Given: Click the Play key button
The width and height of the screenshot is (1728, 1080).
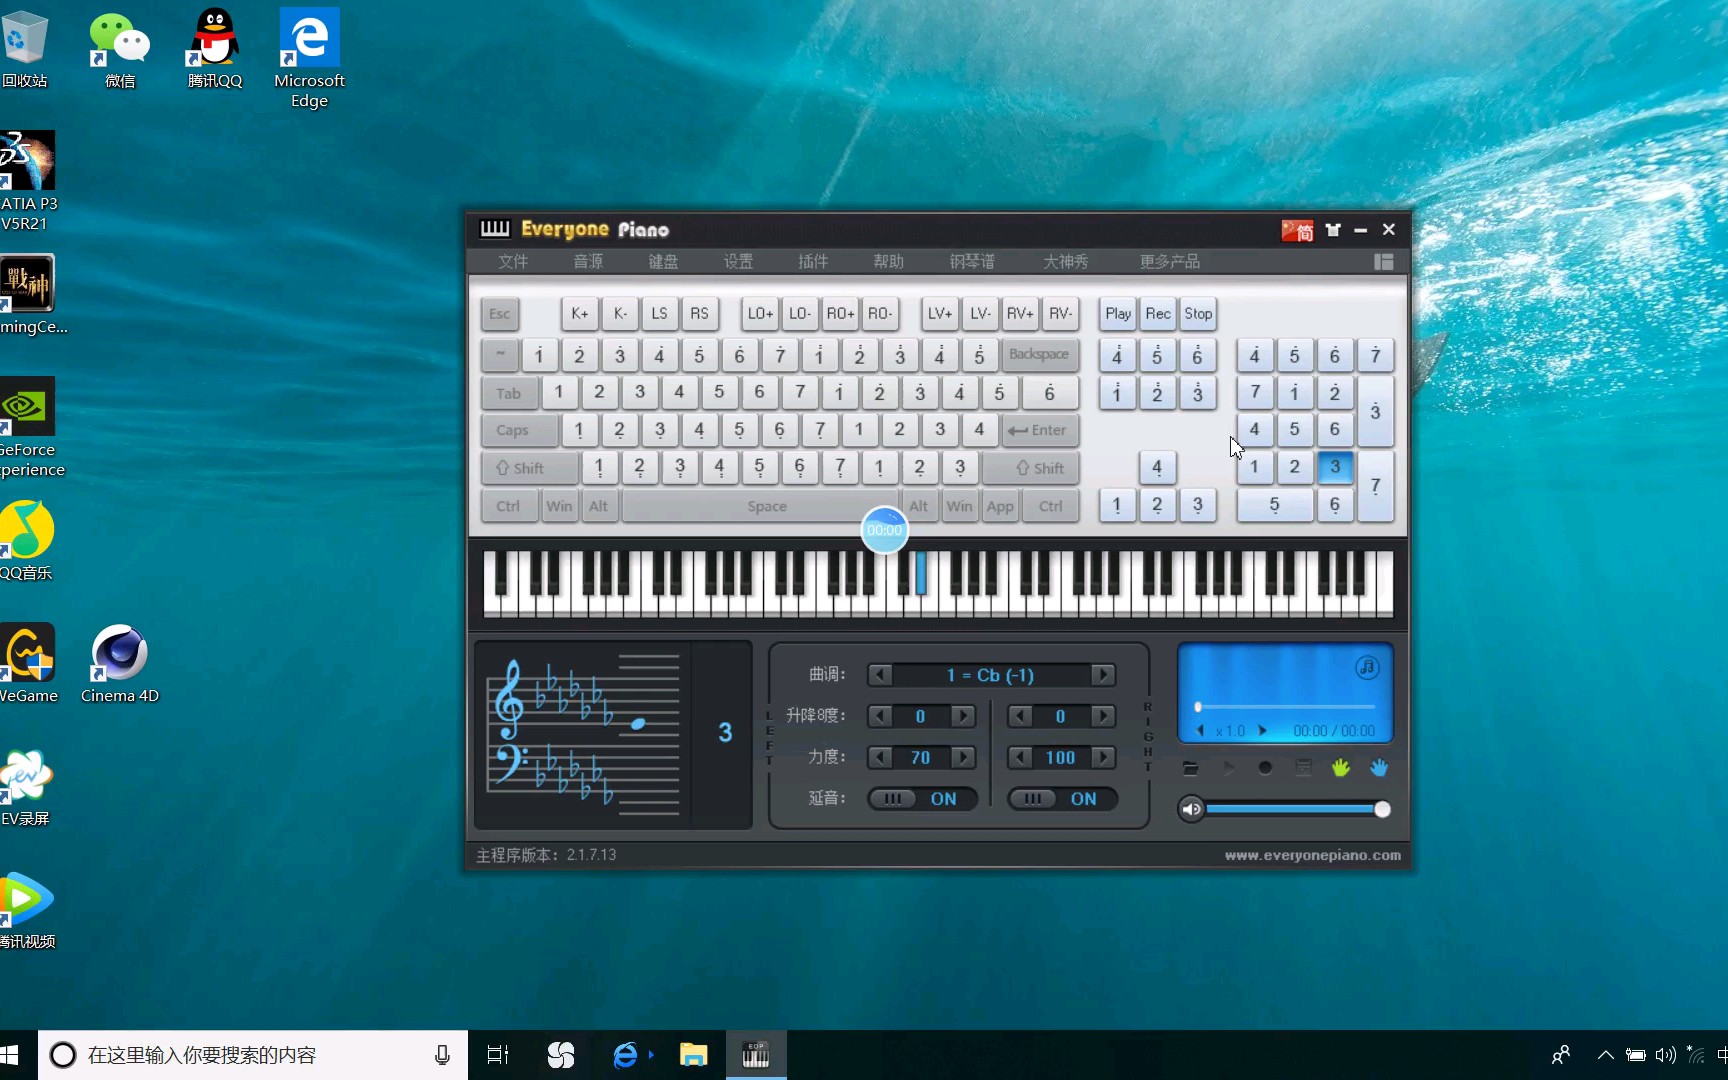Looking at the screenshot, I should [x=1118, y=314].
